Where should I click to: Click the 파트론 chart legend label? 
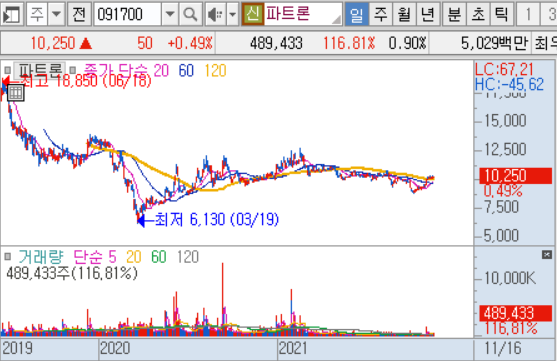[39, 71]
